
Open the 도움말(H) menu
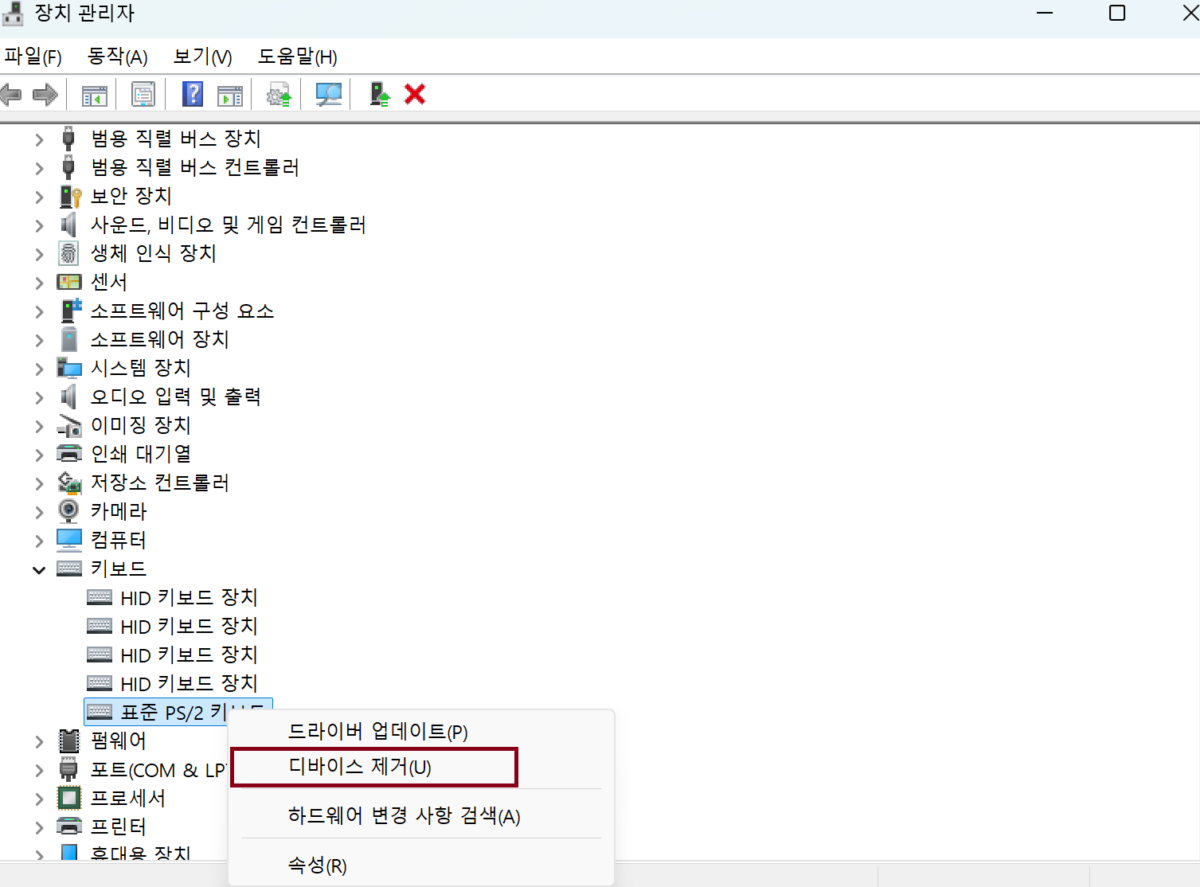[x=297, y=56]
